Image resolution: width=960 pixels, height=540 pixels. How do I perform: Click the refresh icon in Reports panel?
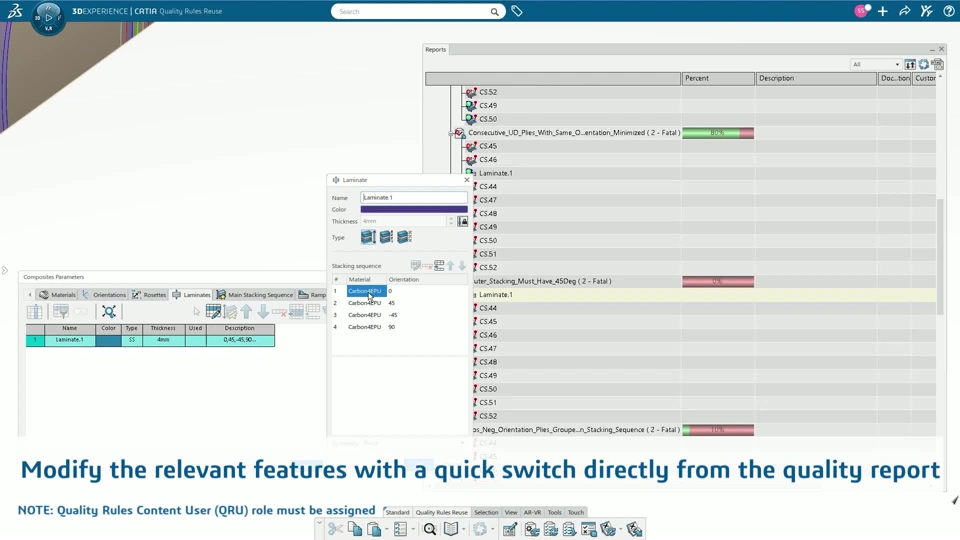click(x=923, y=64)
